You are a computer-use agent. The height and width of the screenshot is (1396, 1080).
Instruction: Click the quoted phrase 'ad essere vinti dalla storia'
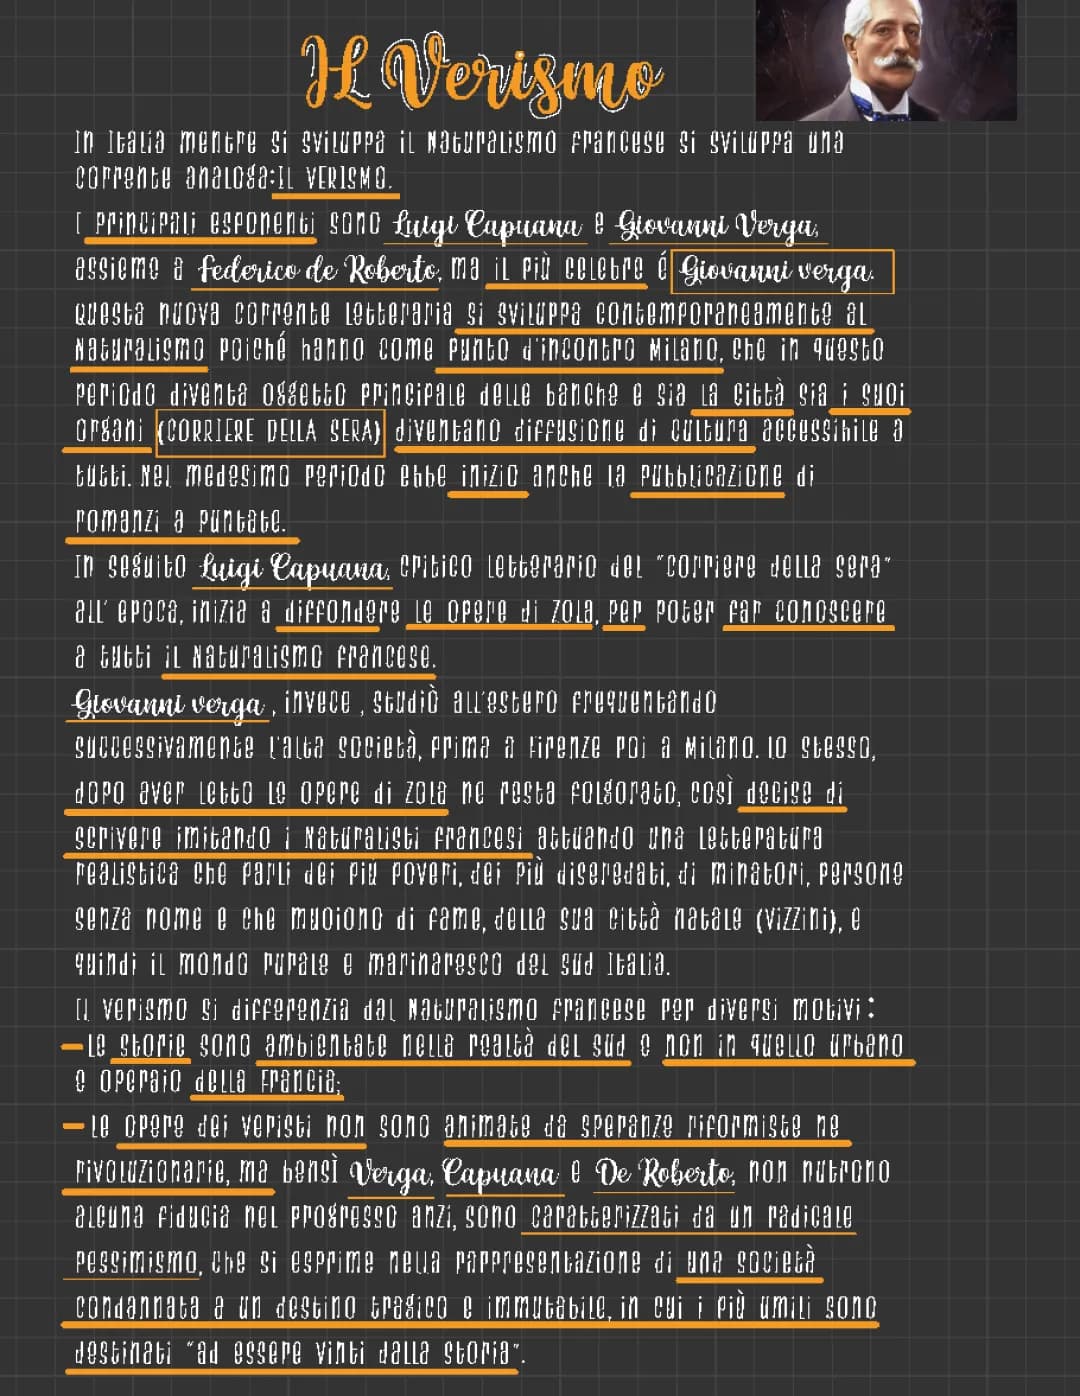[x=356, y=1354]
